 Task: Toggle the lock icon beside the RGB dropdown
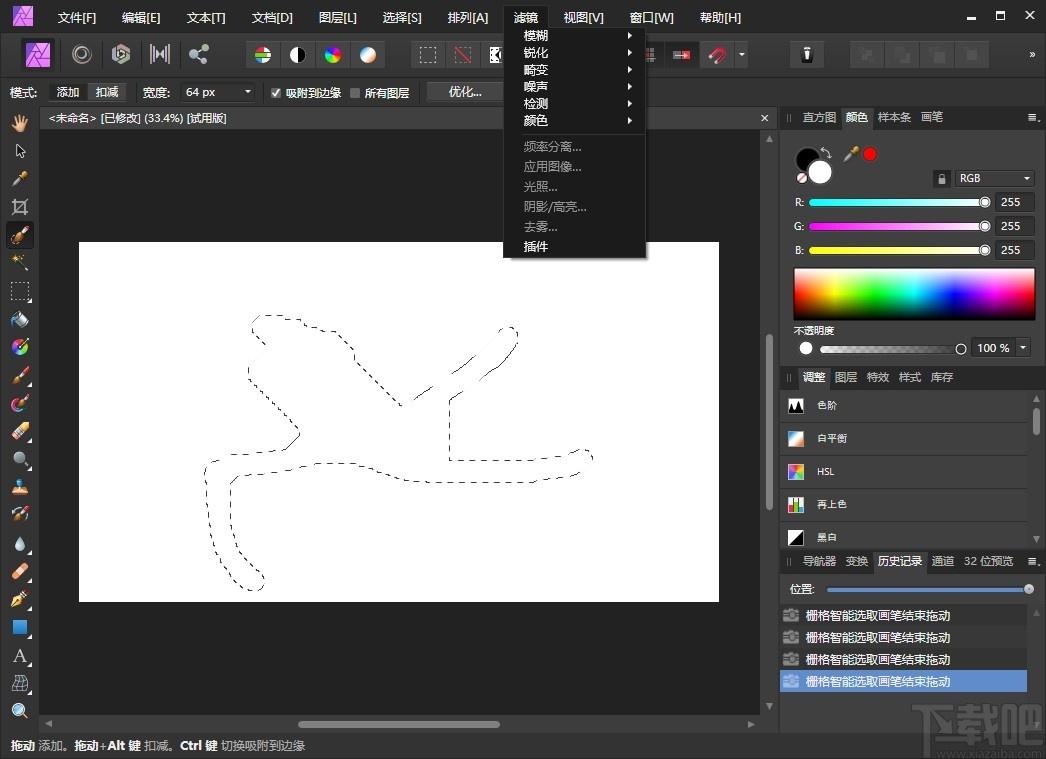(941, 179)
